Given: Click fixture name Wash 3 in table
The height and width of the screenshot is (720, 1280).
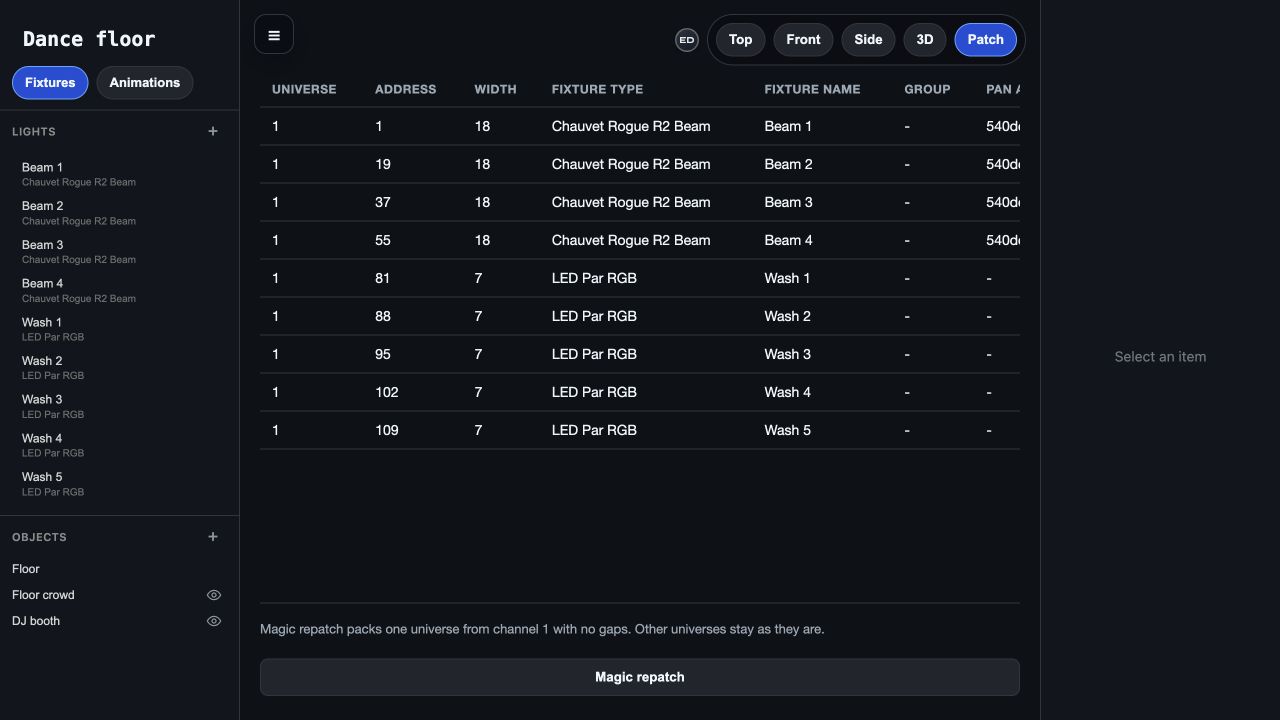Looking at the screenshot, I should click(x=787, y=354).
